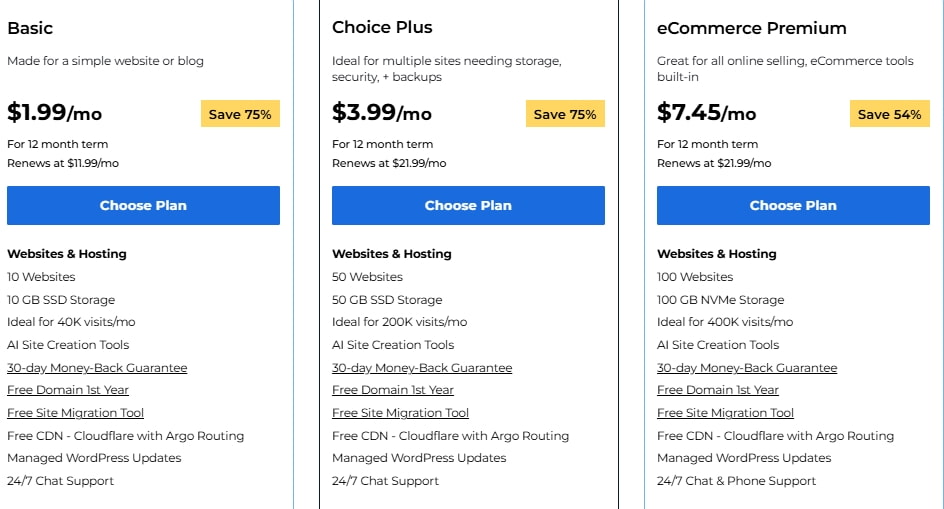Screen dimensions: 944x509
Task: Click the Basic plan title
Action: coord(30,28)
